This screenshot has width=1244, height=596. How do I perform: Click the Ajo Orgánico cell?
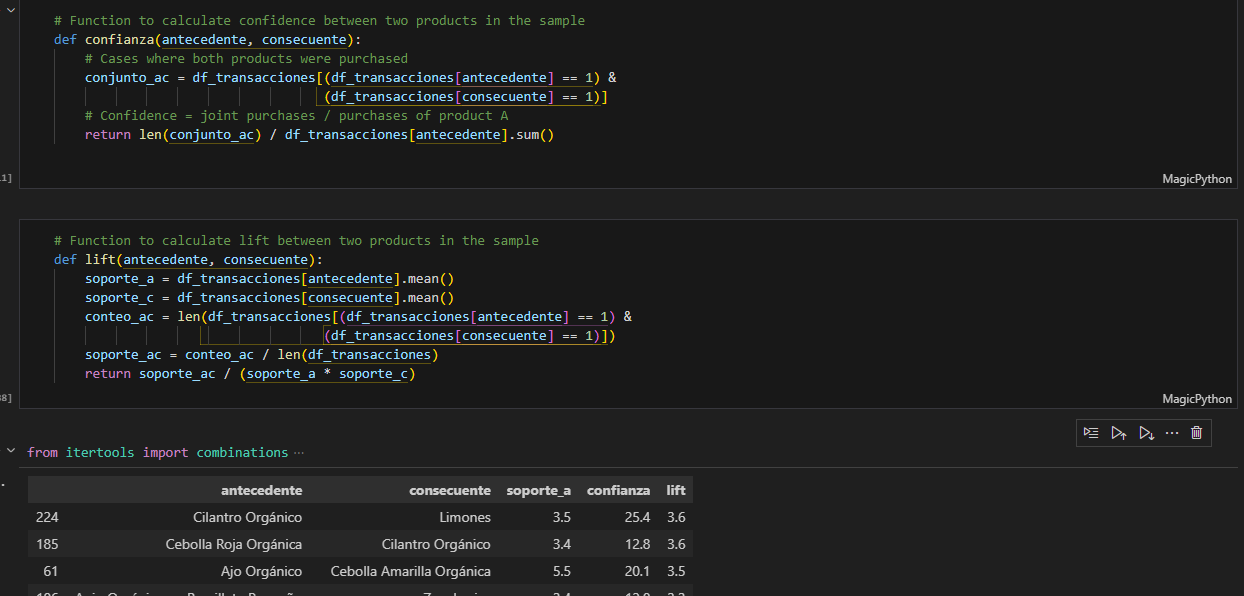262,571
